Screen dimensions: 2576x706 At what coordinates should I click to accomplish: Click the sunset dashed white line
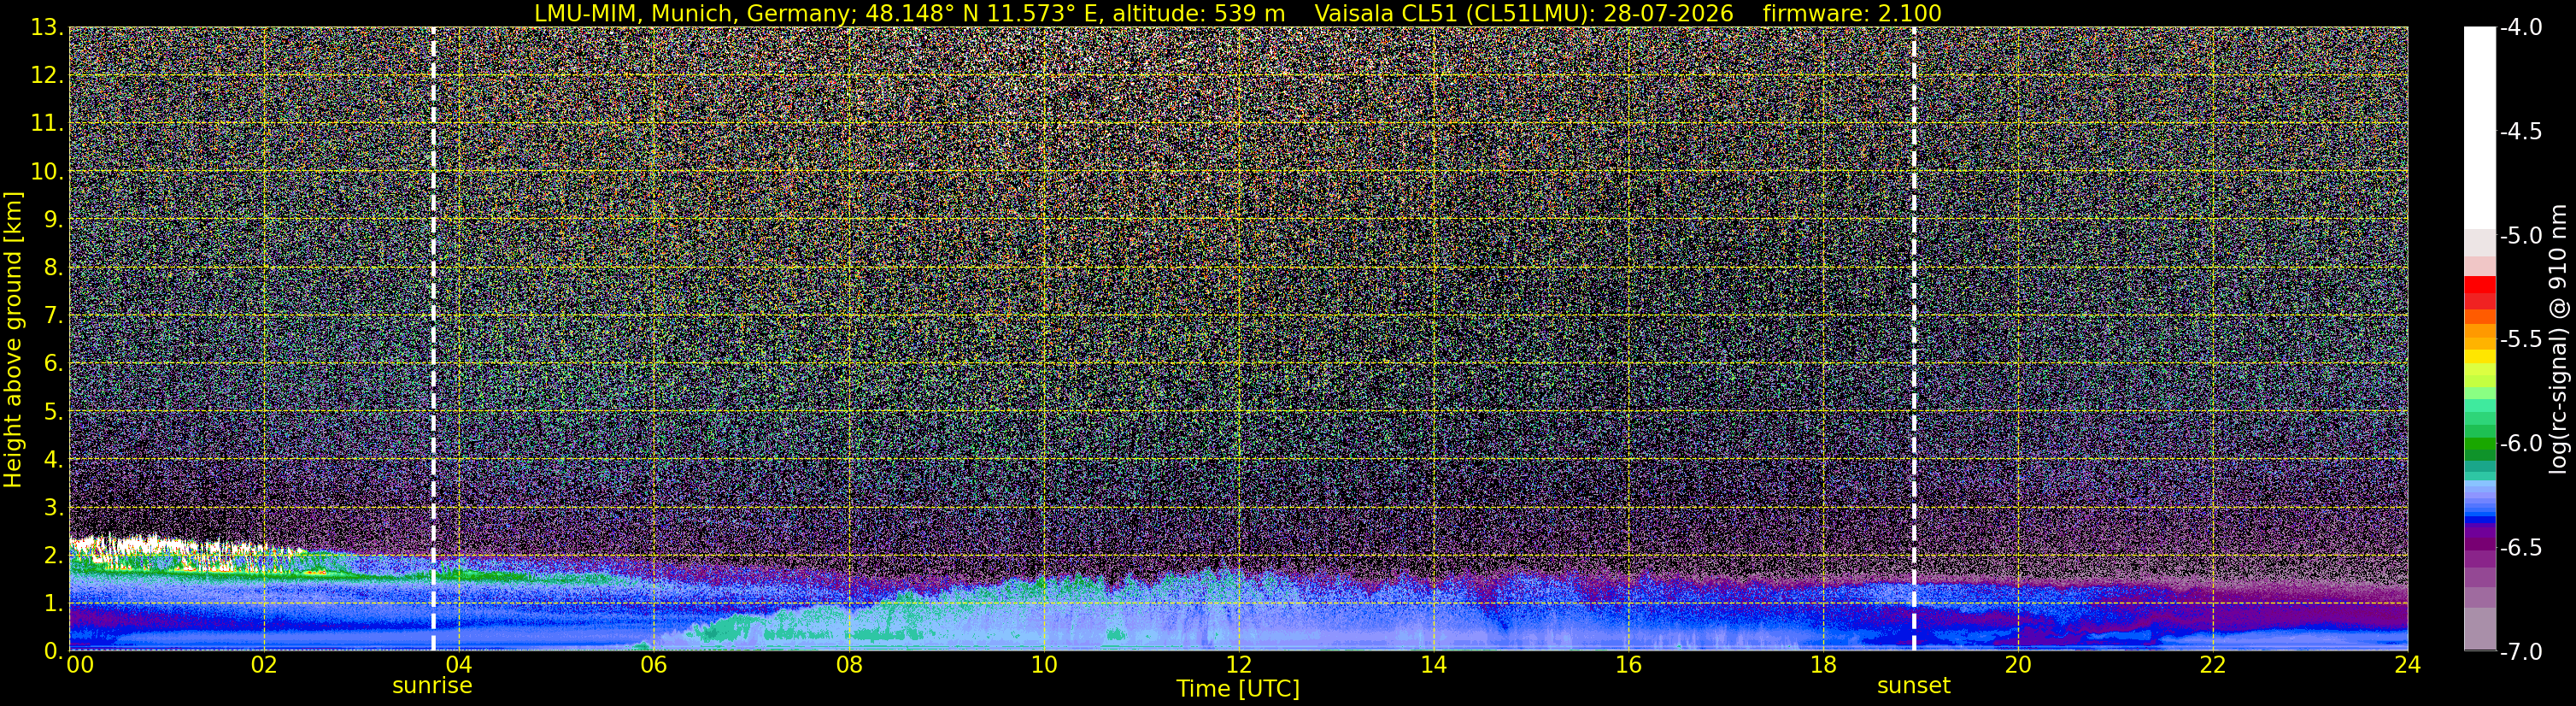1914,339
